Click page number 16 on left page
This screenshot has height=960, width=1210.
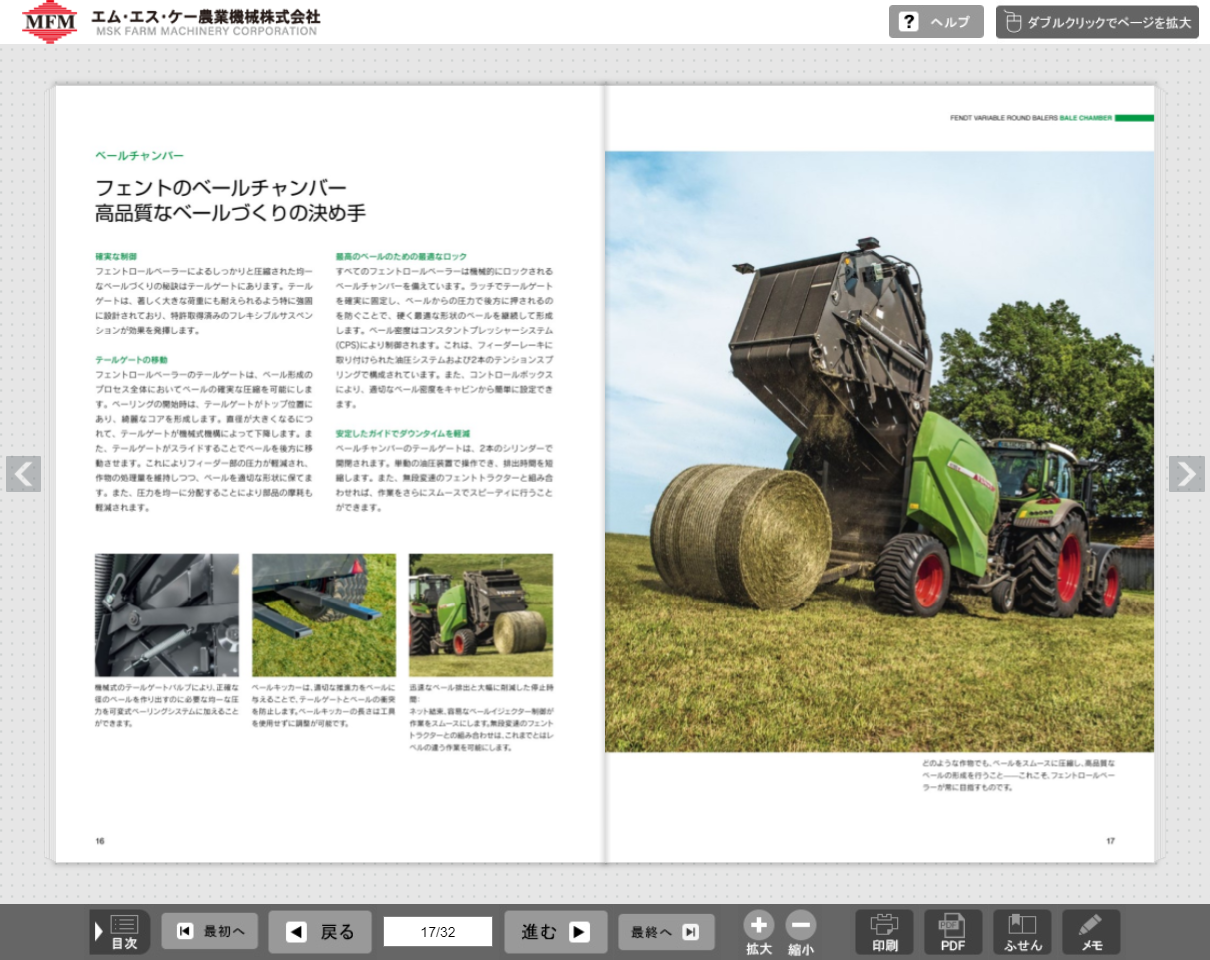(x=100, y=841)
